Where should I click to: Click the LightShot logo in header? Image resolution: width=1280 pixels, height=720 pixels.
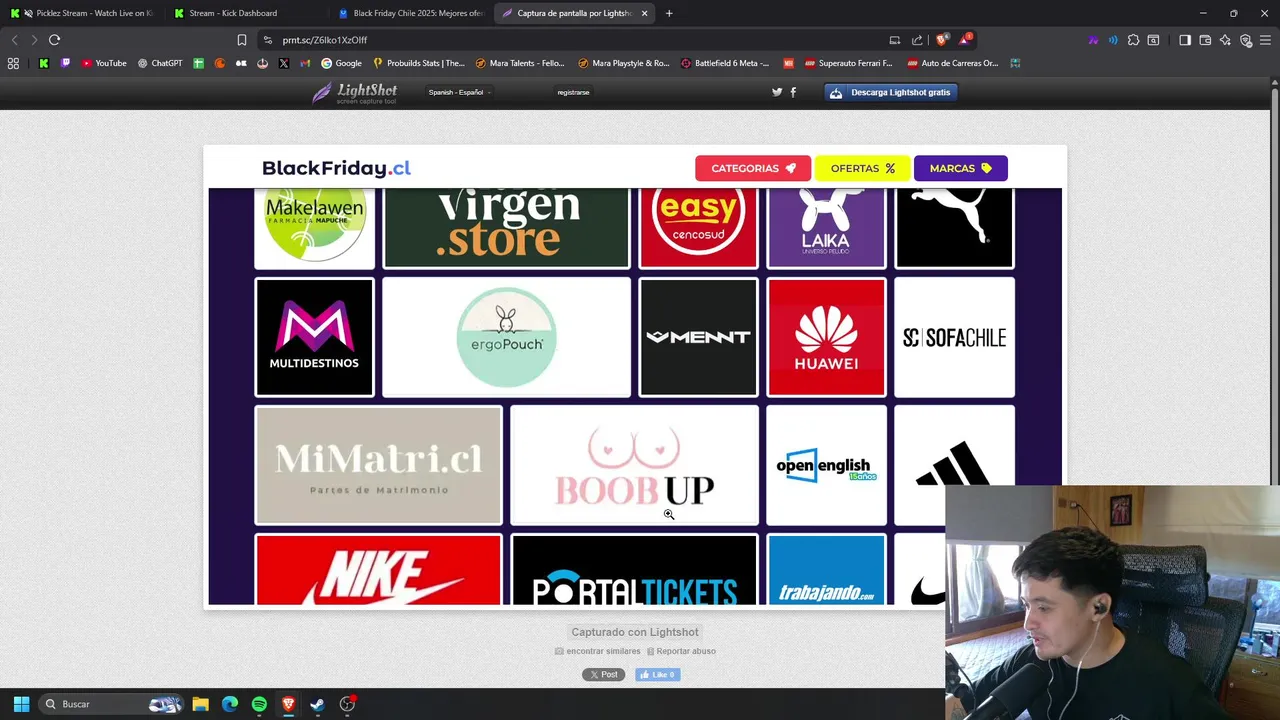tap(354, 92)
